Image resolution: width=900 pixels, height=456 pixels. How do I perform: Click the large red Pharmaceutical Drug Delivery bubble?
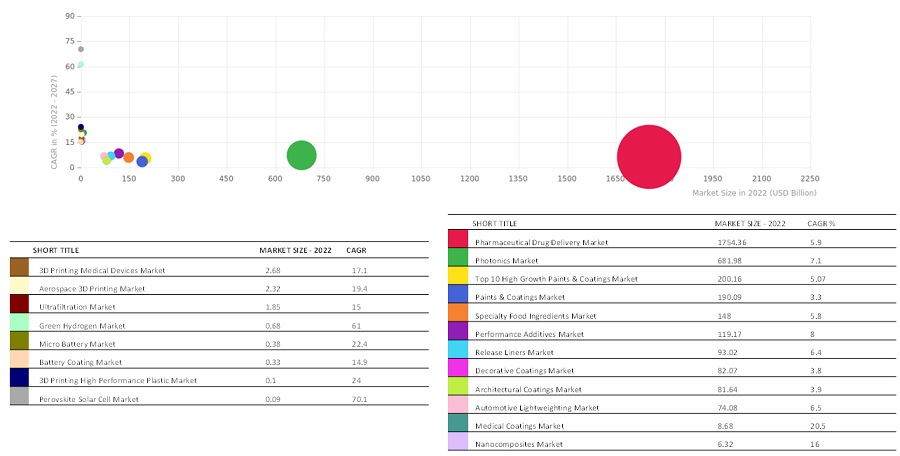pyautogui.click(x=649, y=156)
